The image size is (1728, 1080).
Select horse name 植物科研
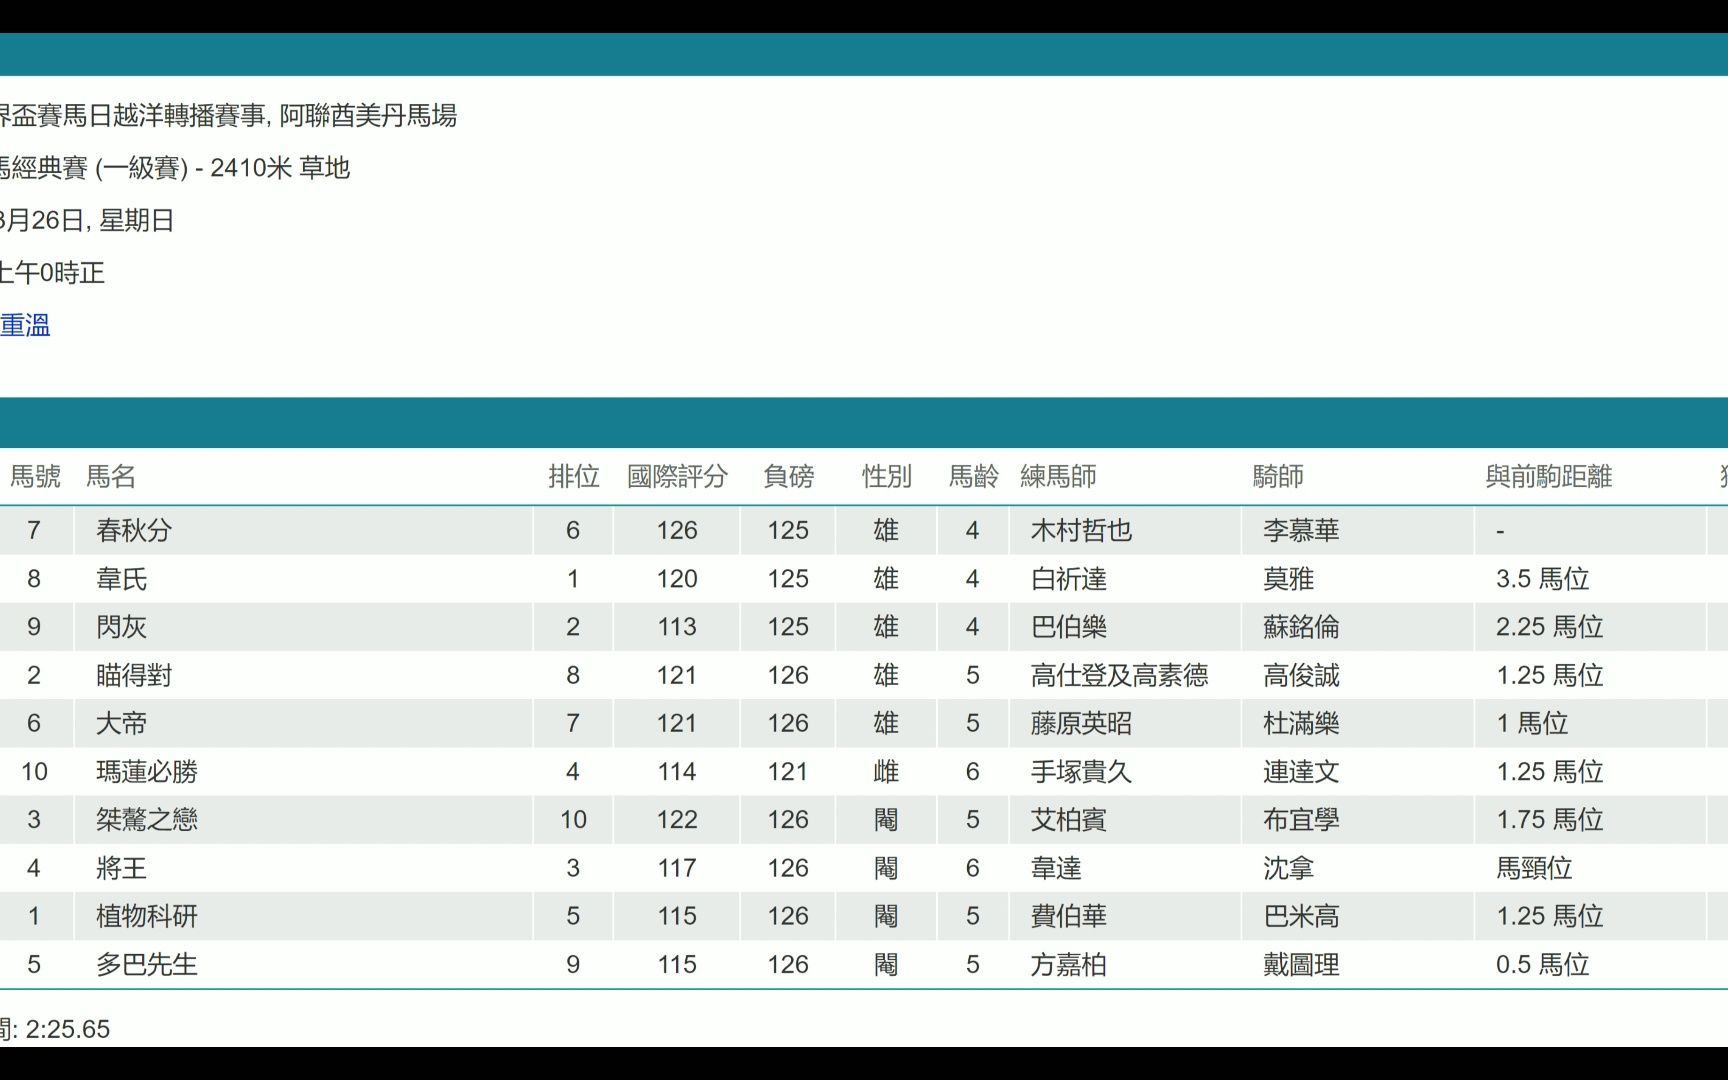147,916
